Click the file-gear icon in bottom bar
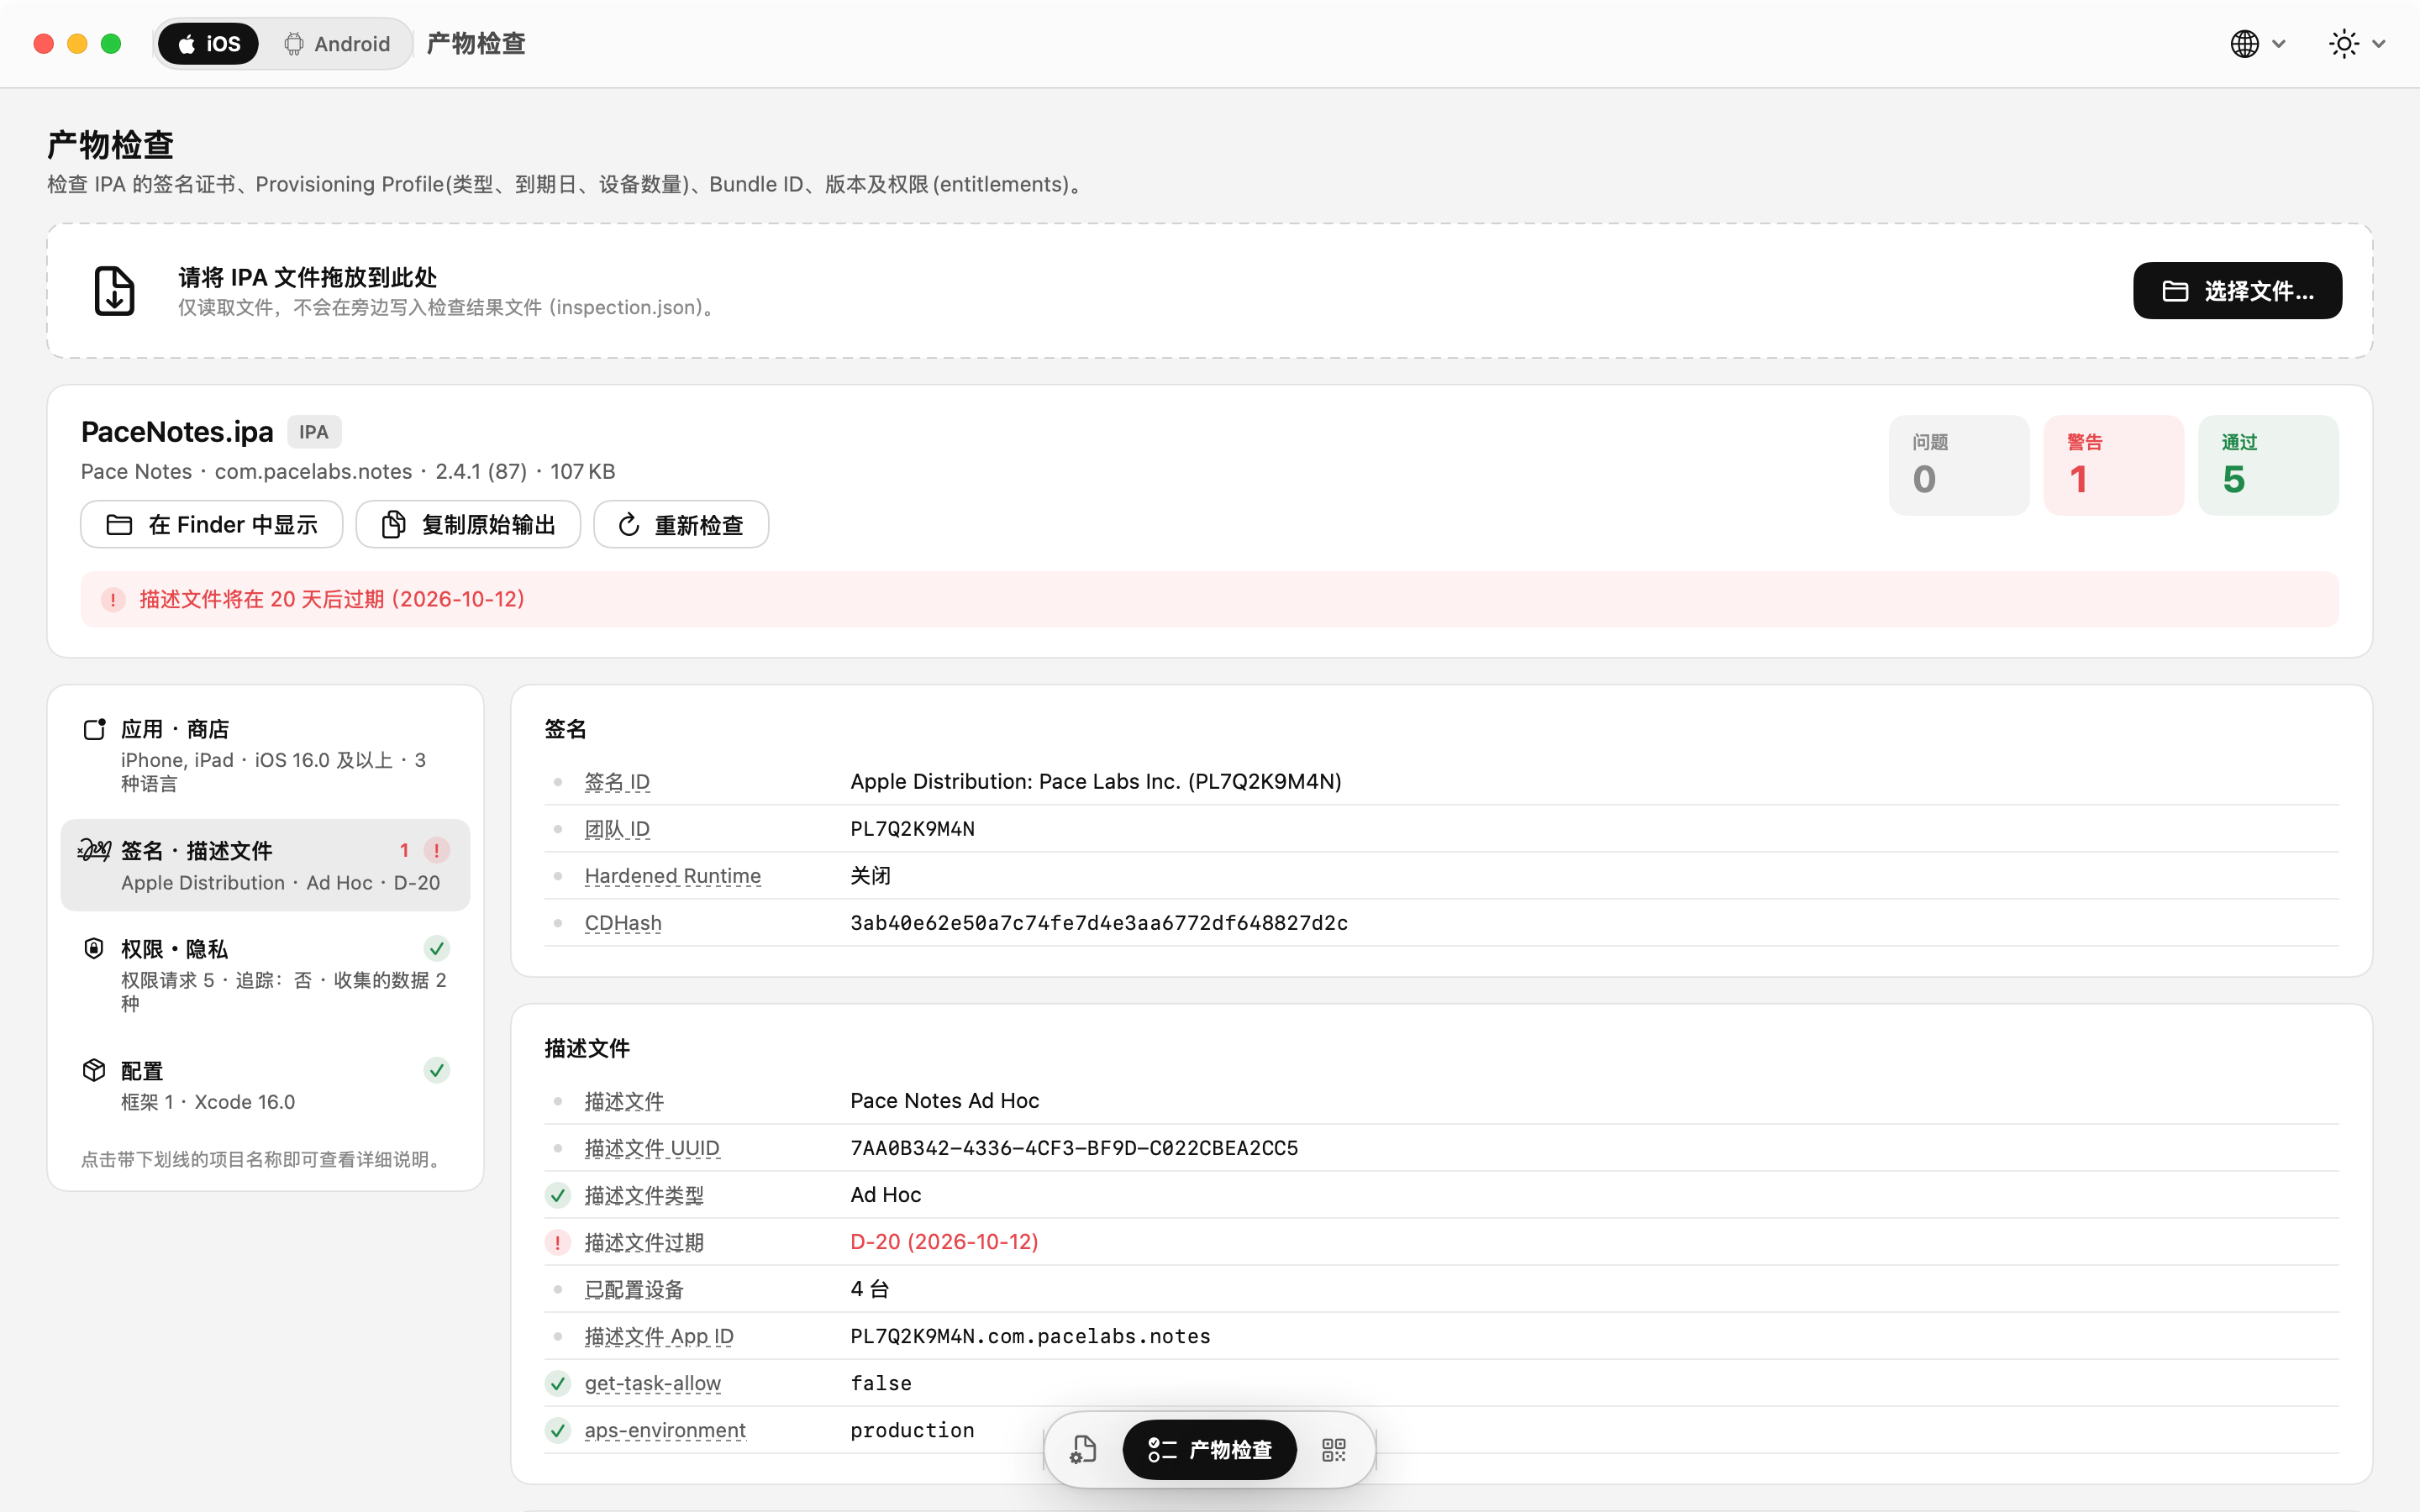 pyautogui.click(x=1083, y=1449)
